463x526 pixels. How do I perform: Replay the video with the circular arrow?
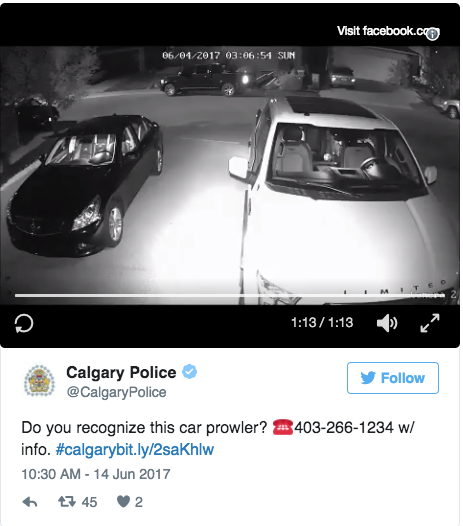click(24, 323)
